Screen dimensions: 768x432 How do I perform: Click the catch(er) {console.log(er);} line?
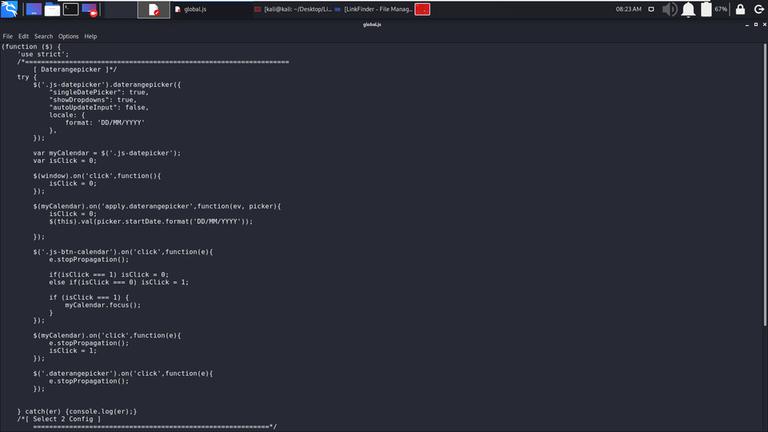77,411
